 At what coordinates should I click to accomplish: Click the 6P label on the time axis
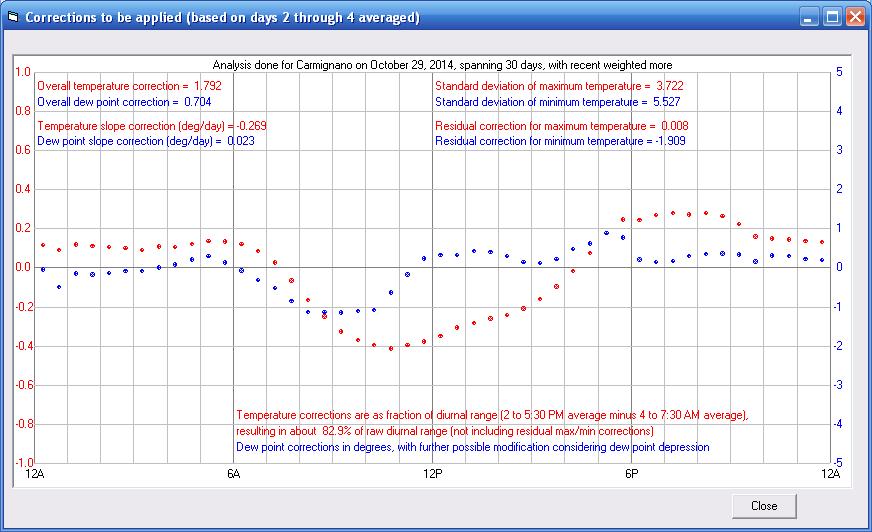[630, 474]
